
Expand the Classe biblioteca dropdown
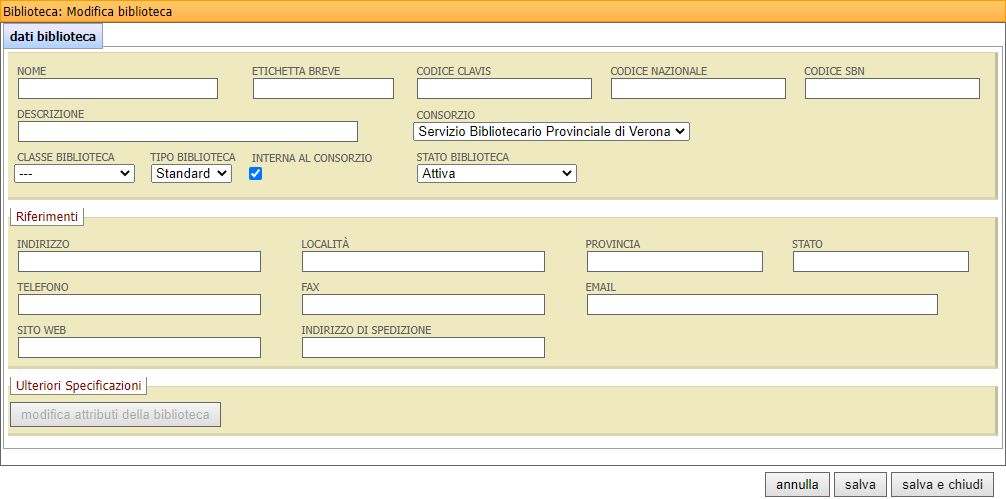pyautogui.click(x=75, y=174)
